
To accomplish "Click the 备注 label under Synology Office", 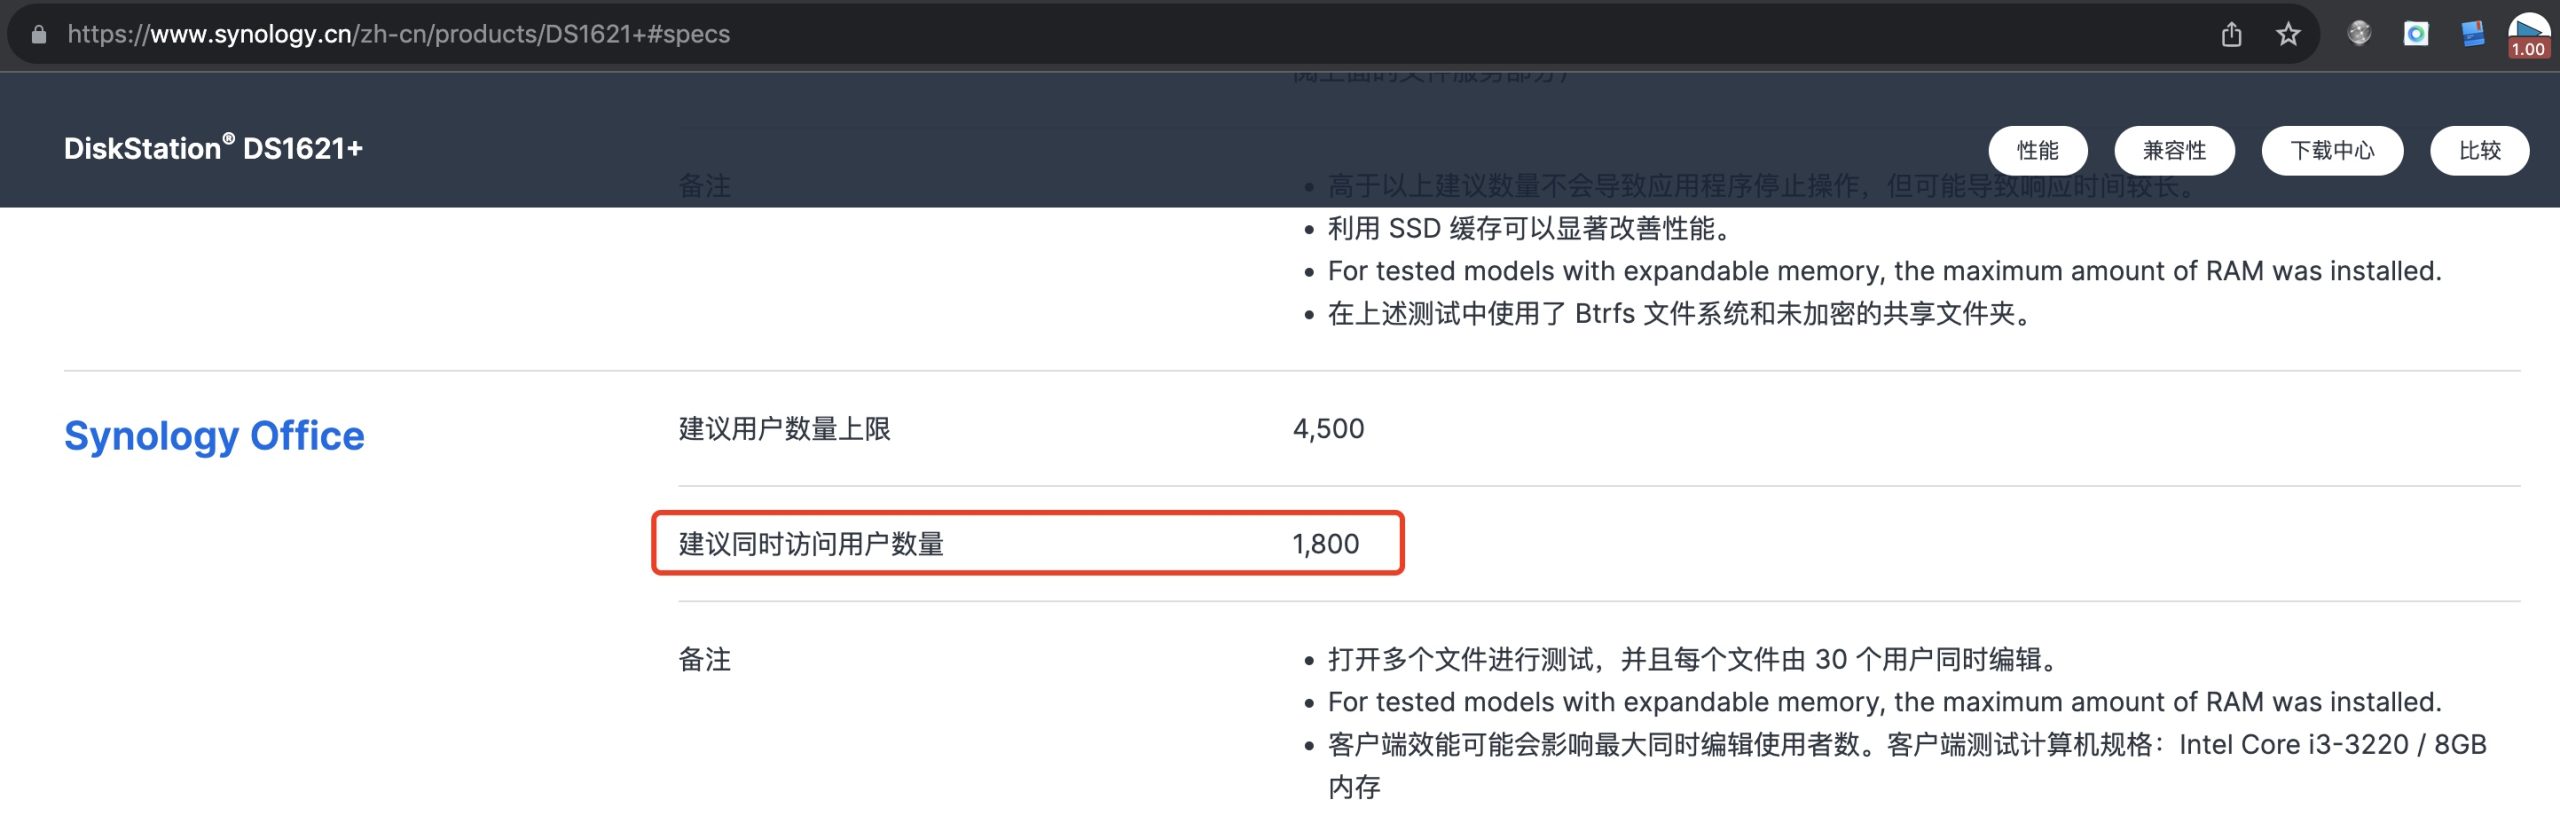I will click(704, 660).
